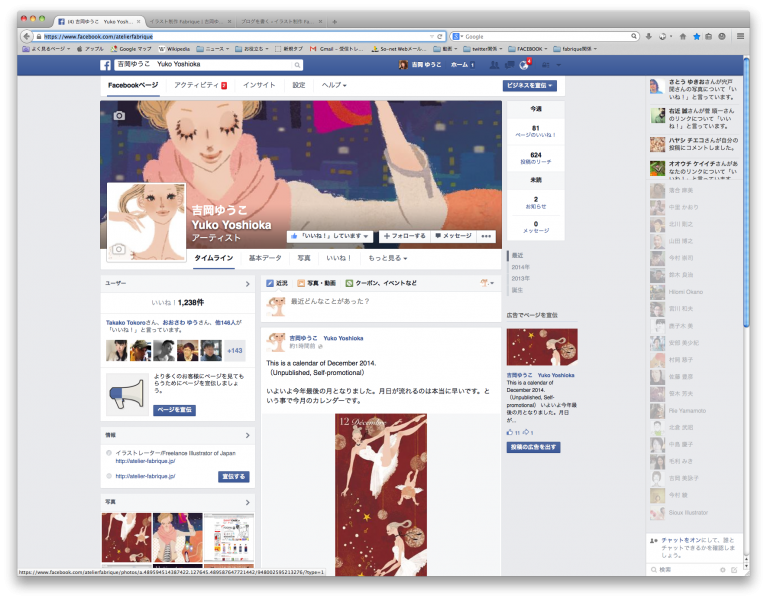
Task: Click the クーポン、イベントなど icon
Action: 349,283
